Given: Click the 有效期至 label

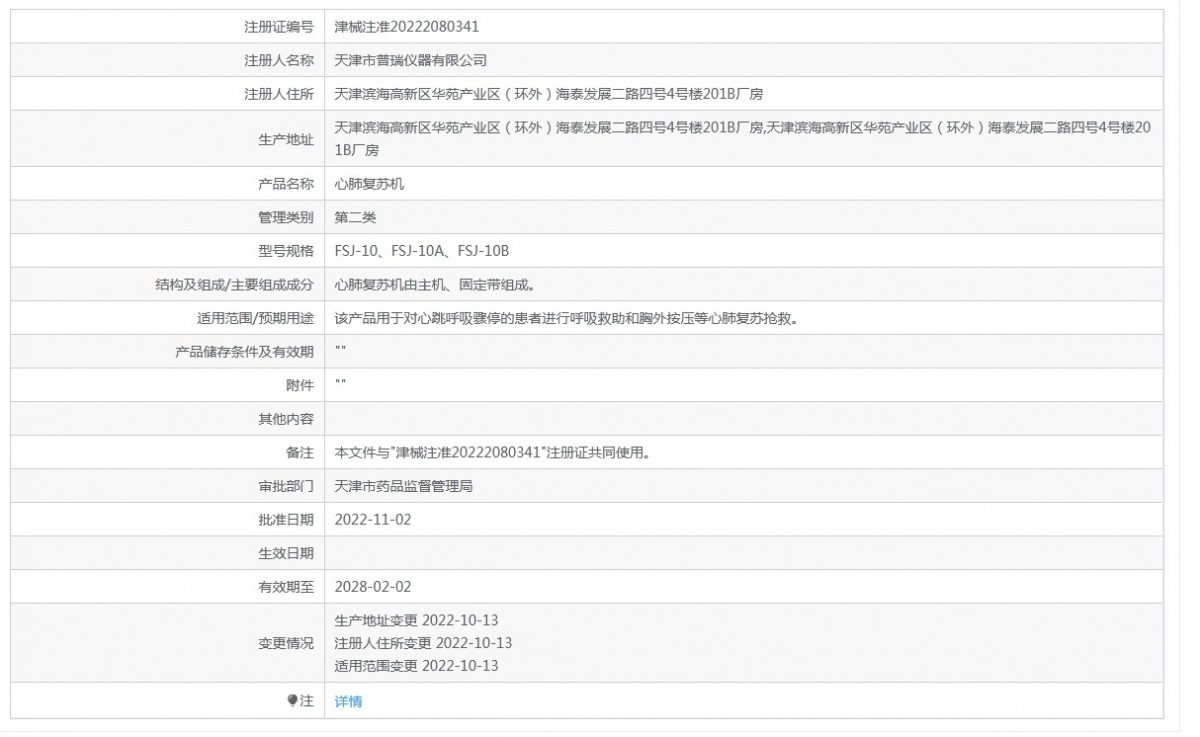Looking at the screenshot, I should point(286,587).
